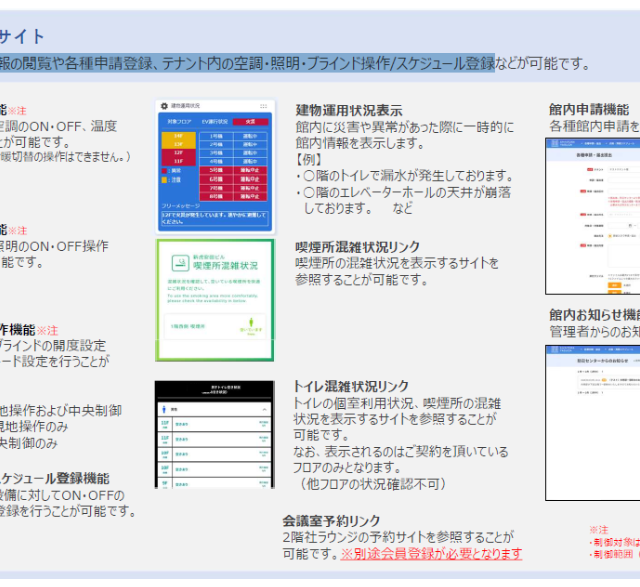Select the EV運行状況 tab in status panel
This screenshot has width=640, height=587.
tap(217, 121)
